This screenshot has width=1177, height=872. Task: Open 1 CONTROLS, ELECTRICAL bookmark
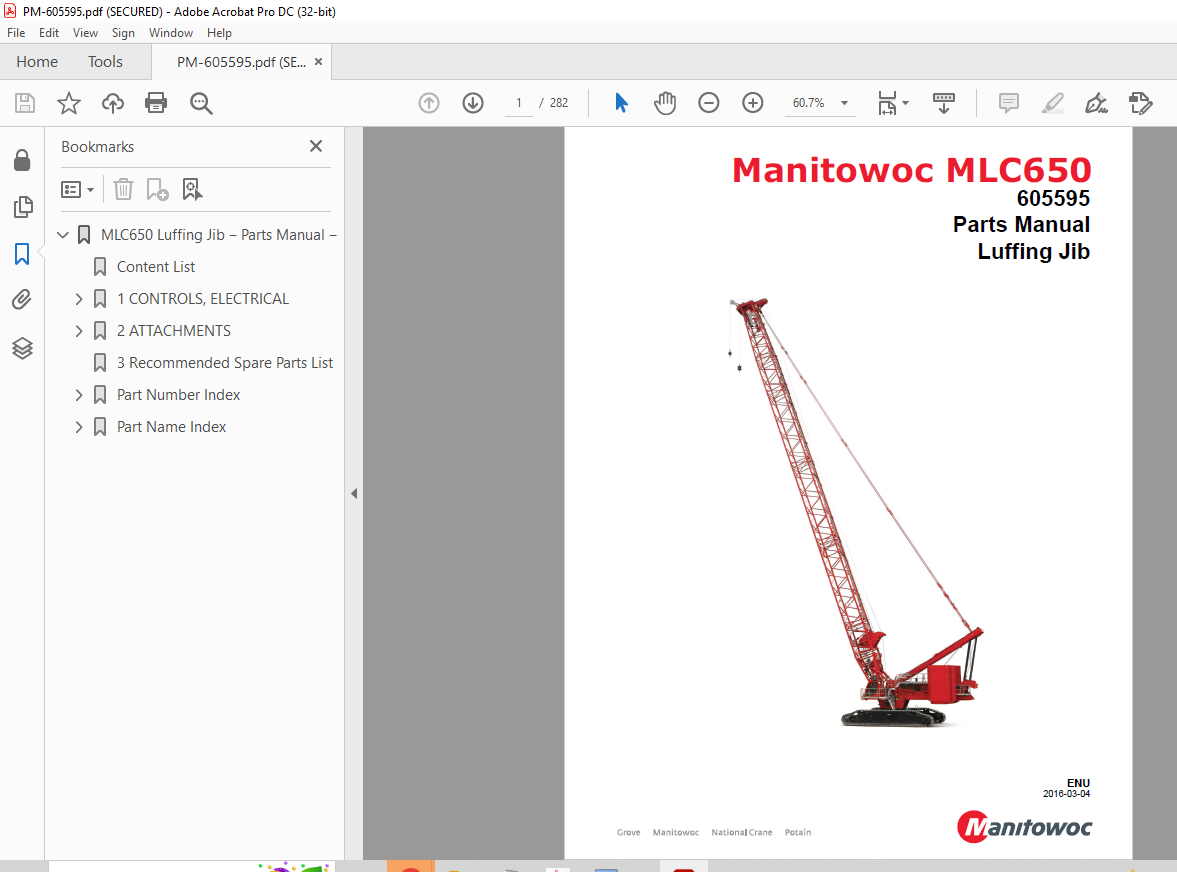(x=203, y=299)
